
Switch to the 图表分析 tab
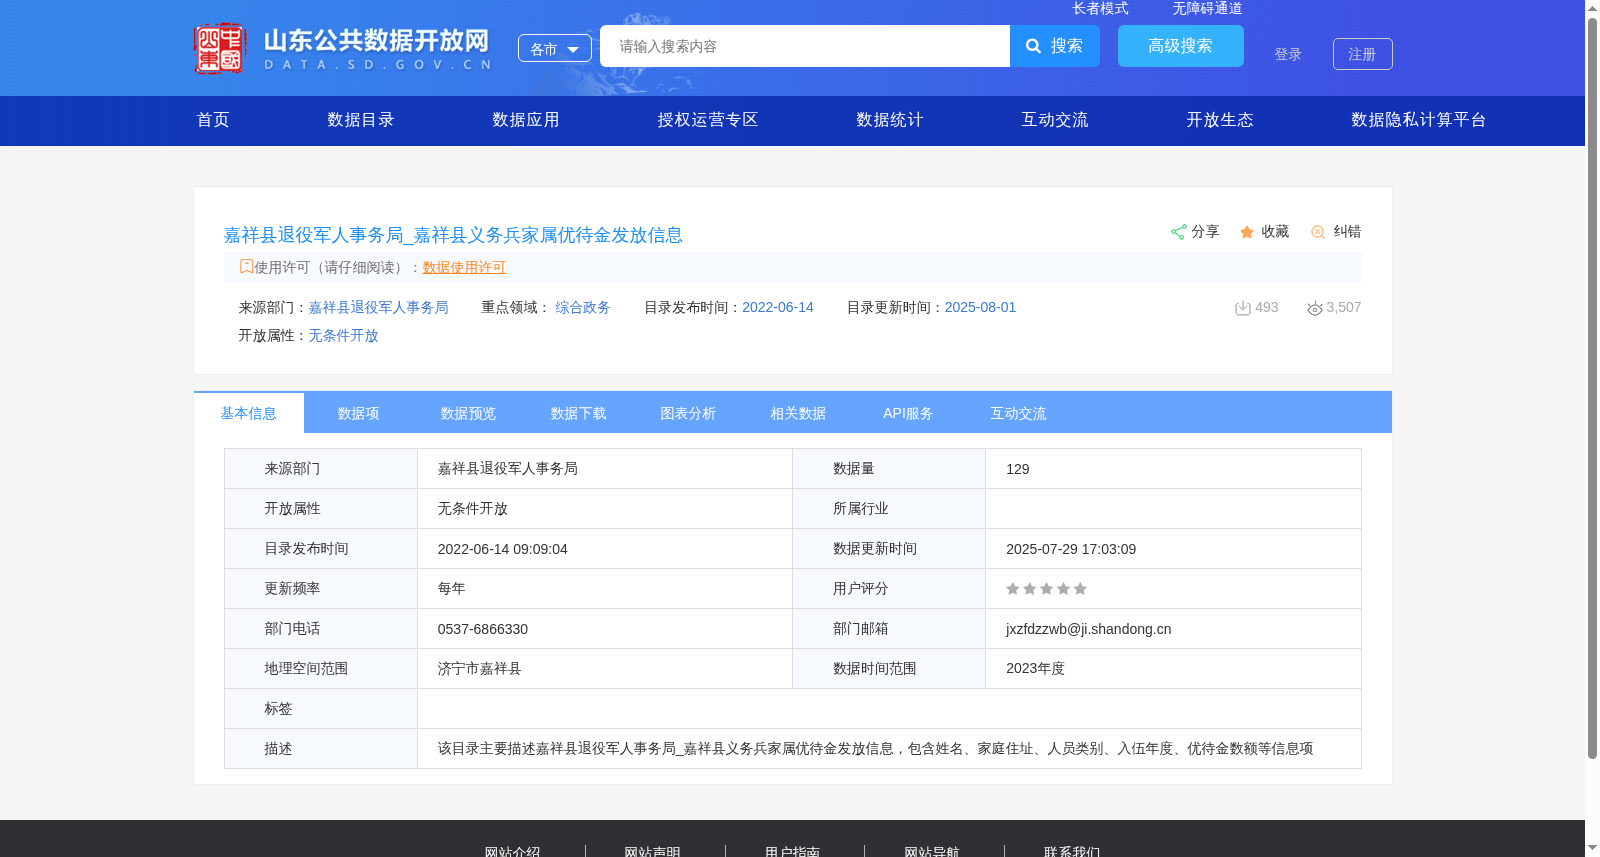click(x=689, y=413)
